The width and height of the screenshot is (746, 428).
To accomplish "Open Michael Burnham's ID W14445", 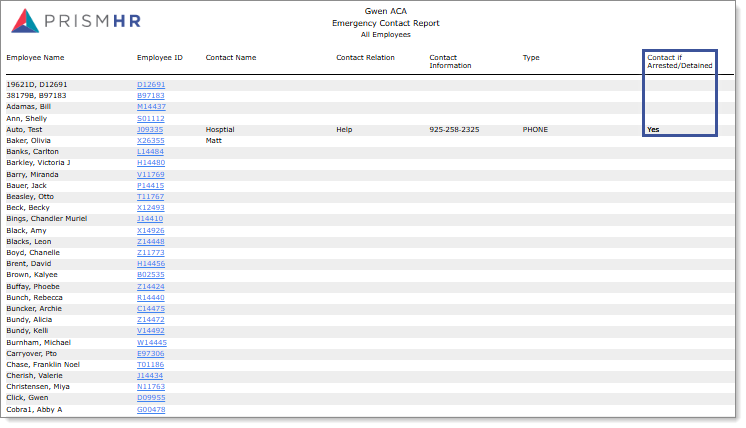I will coord(151,342).
